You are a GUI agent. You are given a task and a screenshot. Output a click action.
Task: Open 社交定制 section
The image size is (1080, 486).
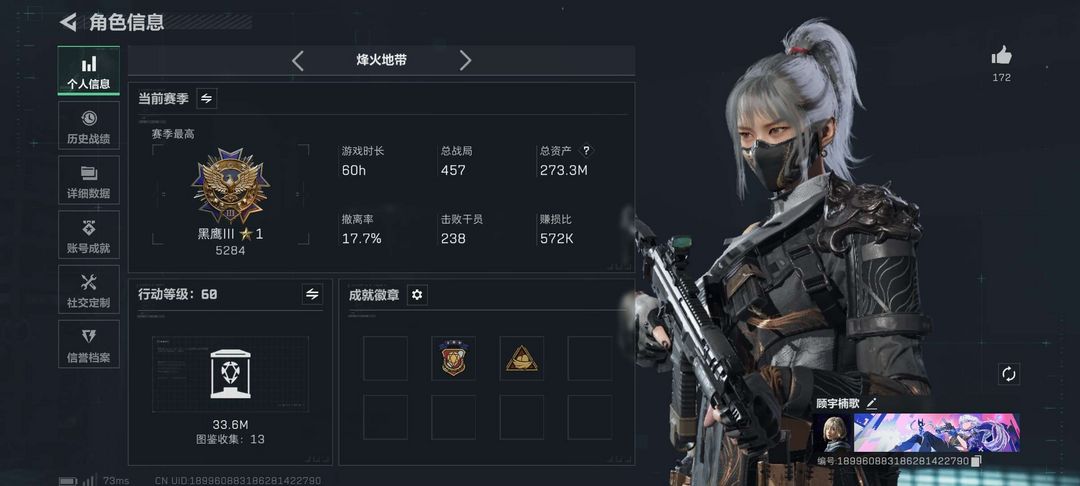point(89,289)
